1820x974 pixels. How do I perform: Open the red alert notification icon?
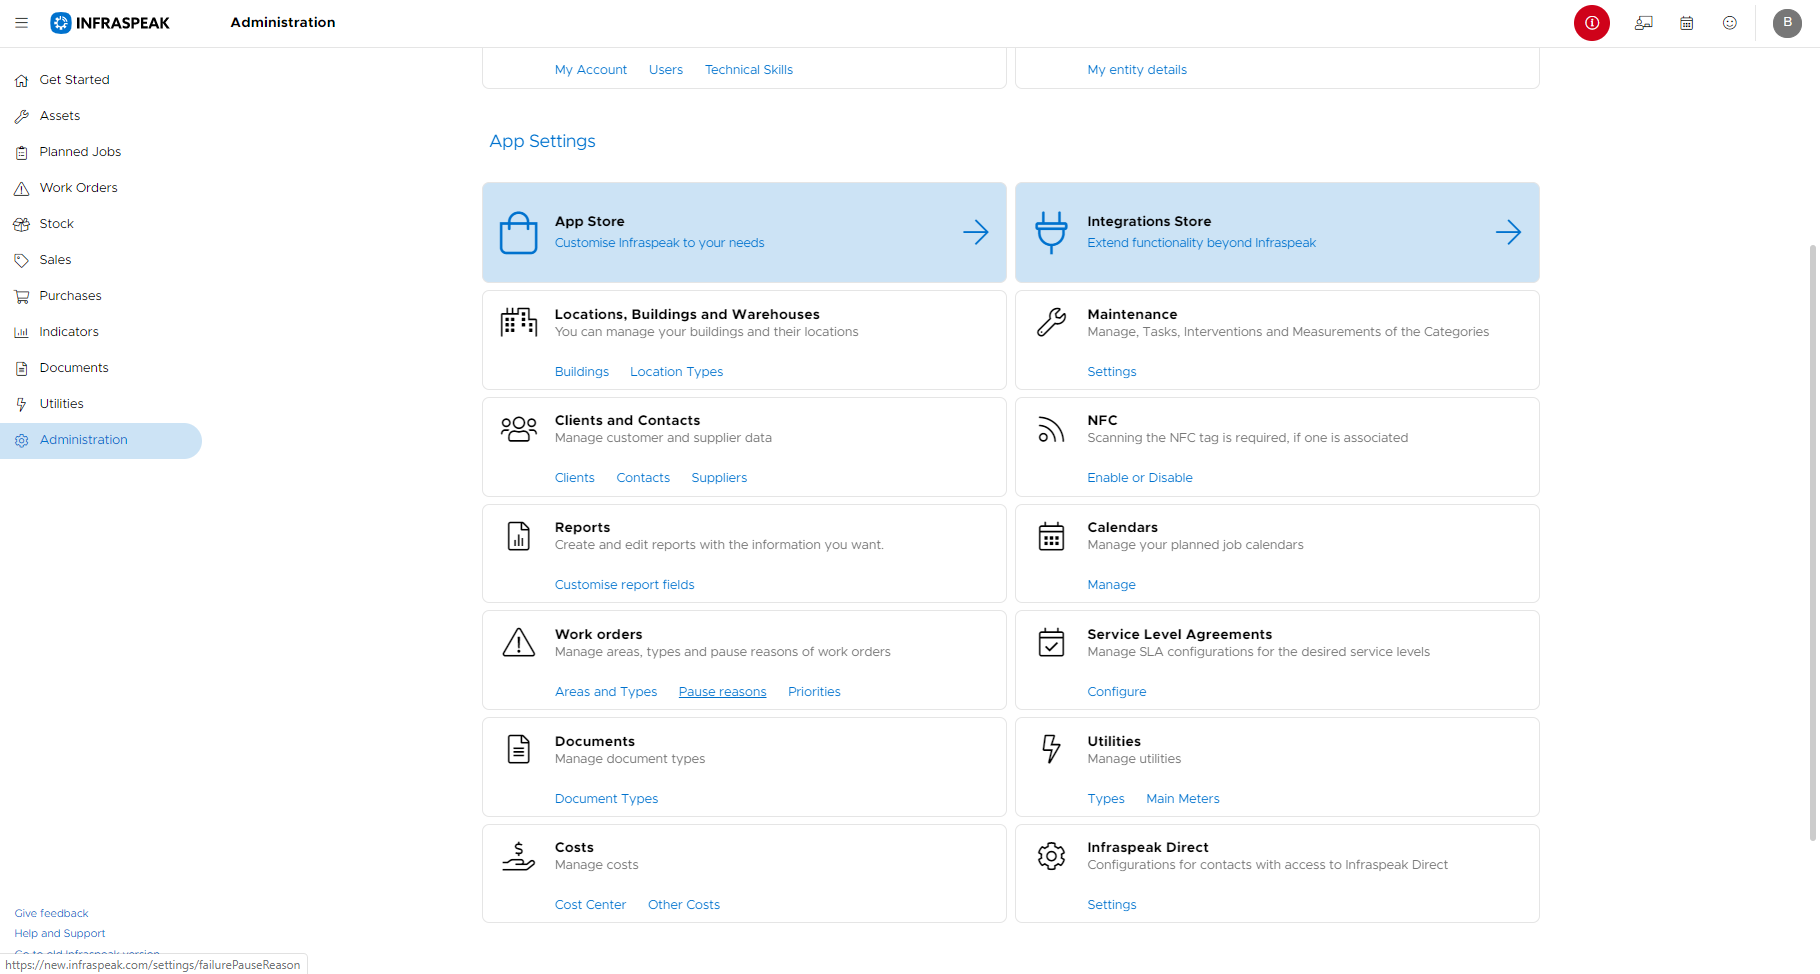(x=1592, y=22)
